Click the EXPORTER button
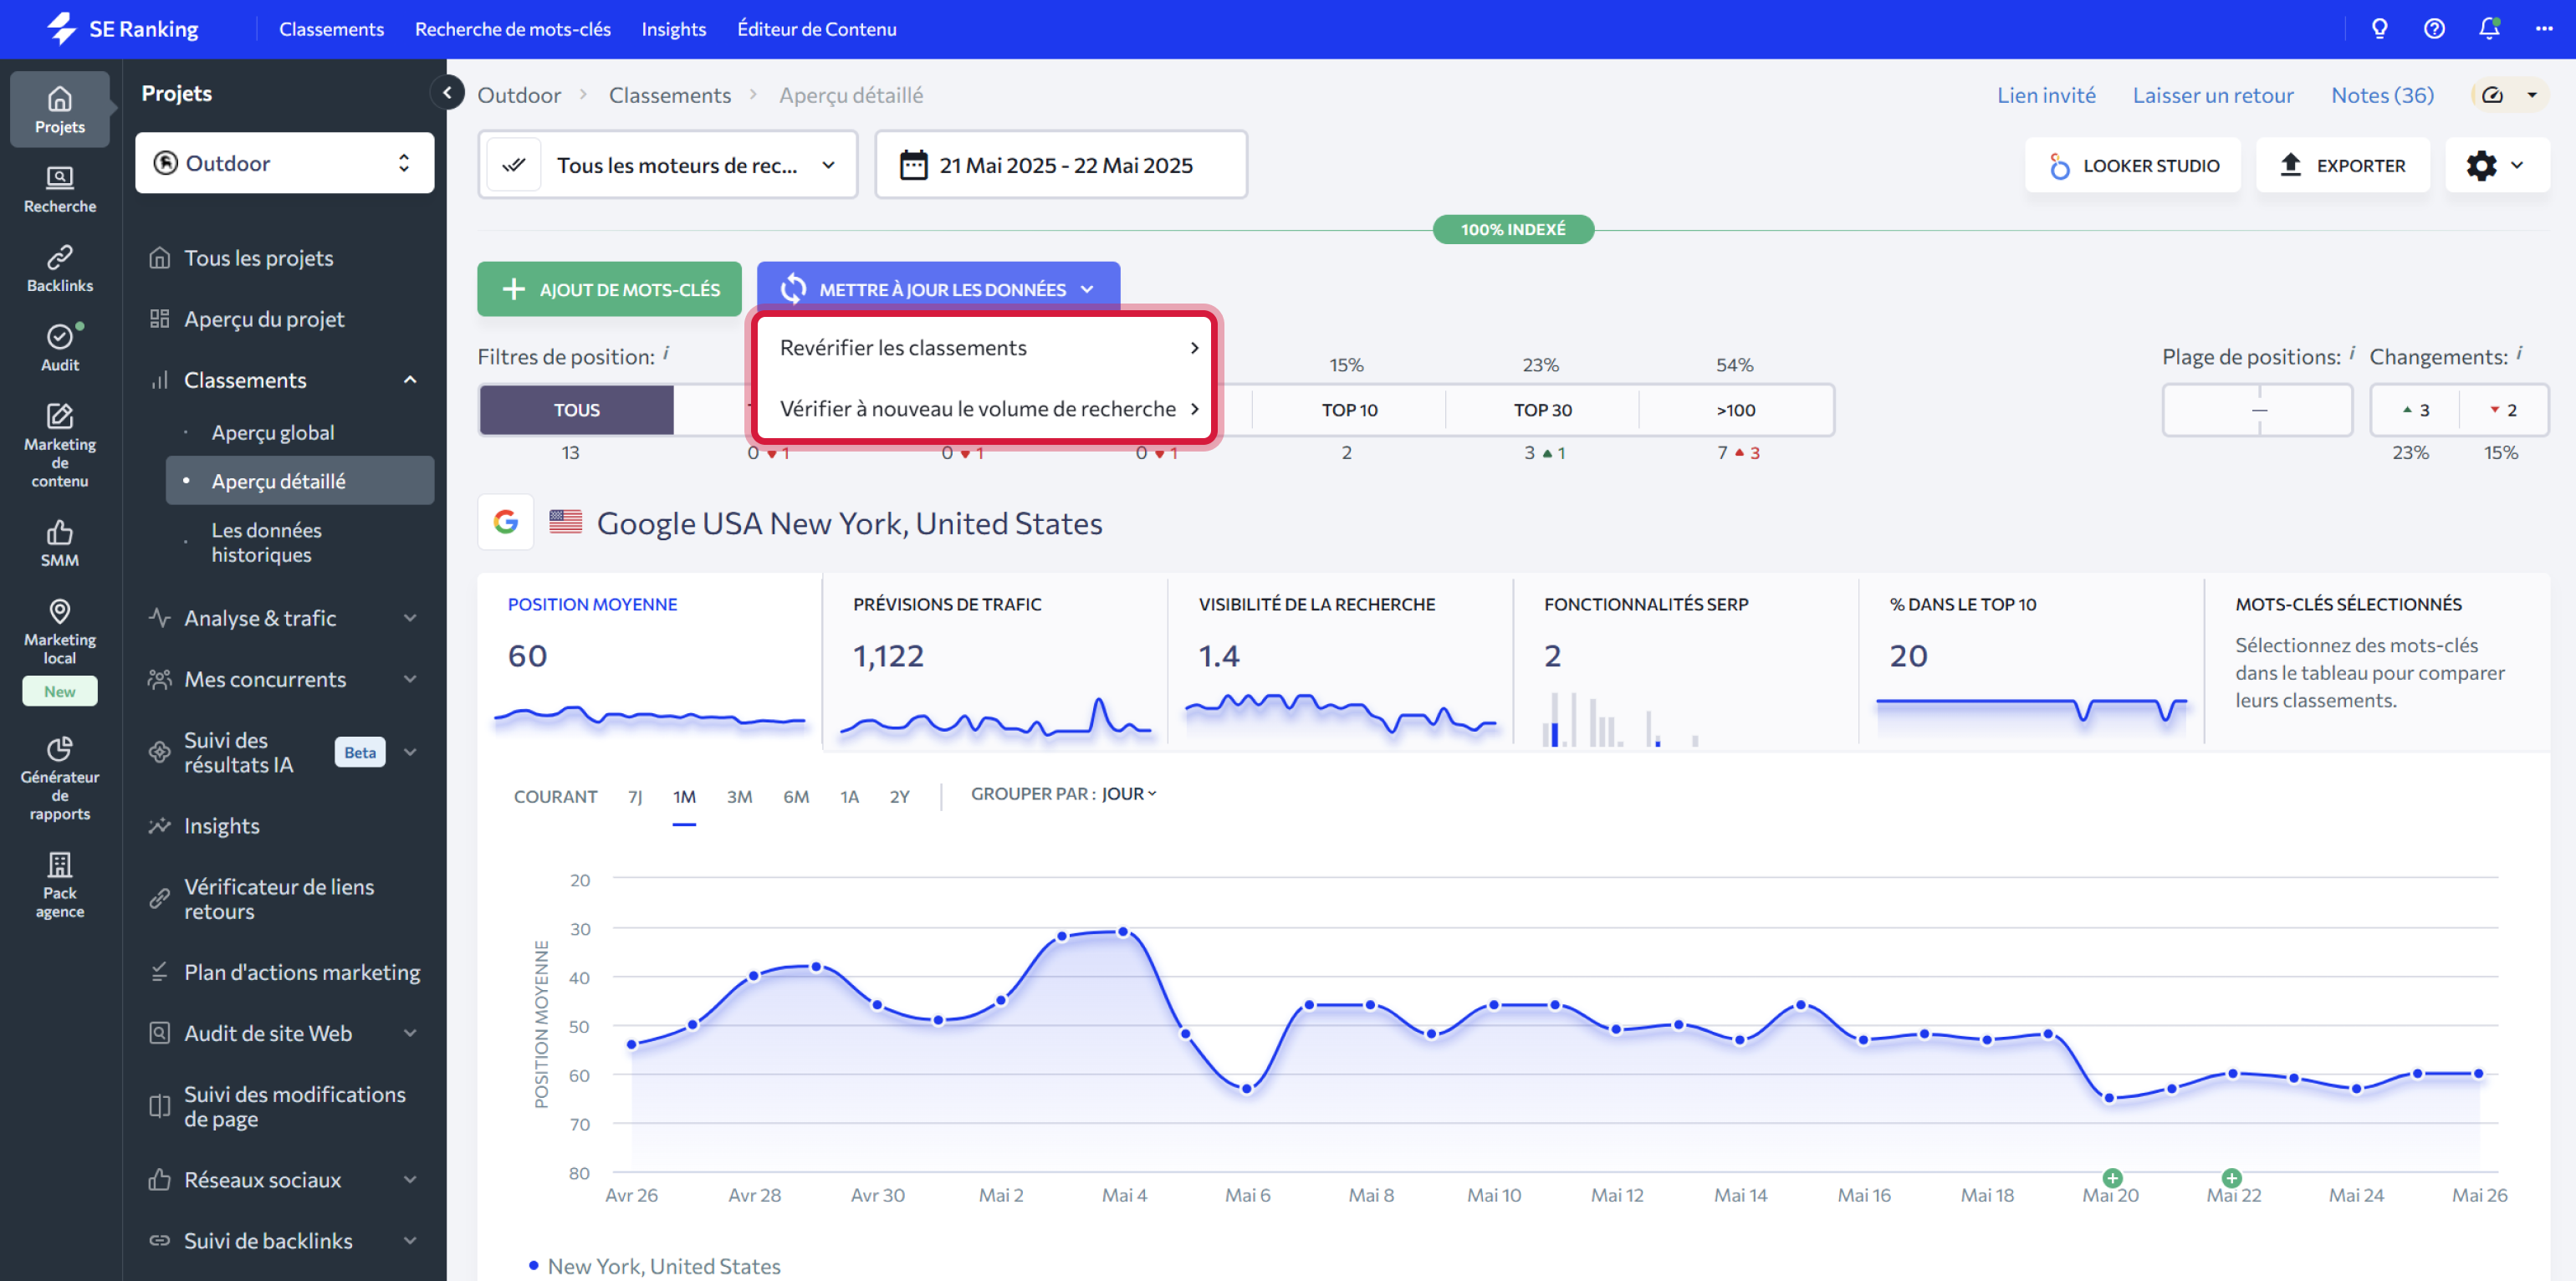This screenshot has height=1281, width=2576. coord(2342,165)
